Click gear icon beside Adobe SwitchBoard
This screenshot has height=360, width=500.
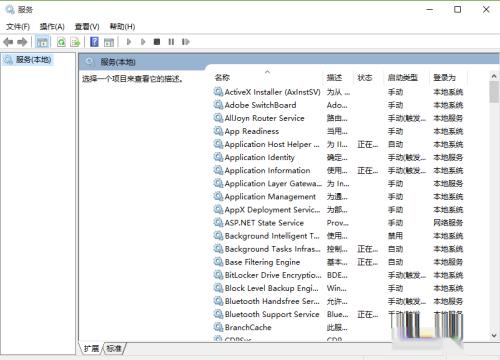pos(218,105)
